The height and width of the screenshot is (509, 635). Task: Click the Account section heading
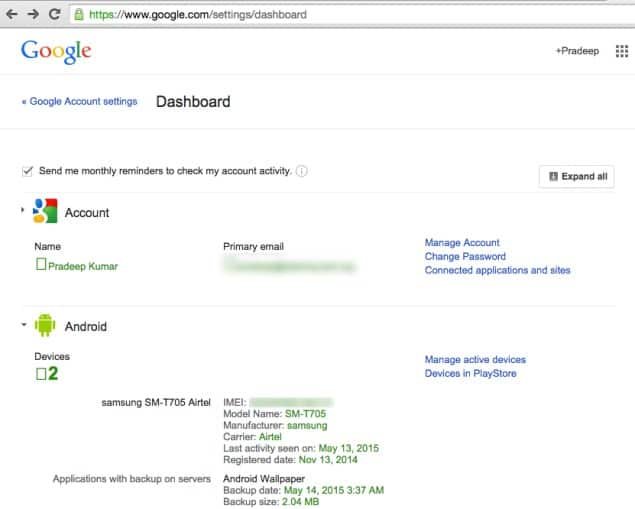pyautogui.click(x=87, y=213)
